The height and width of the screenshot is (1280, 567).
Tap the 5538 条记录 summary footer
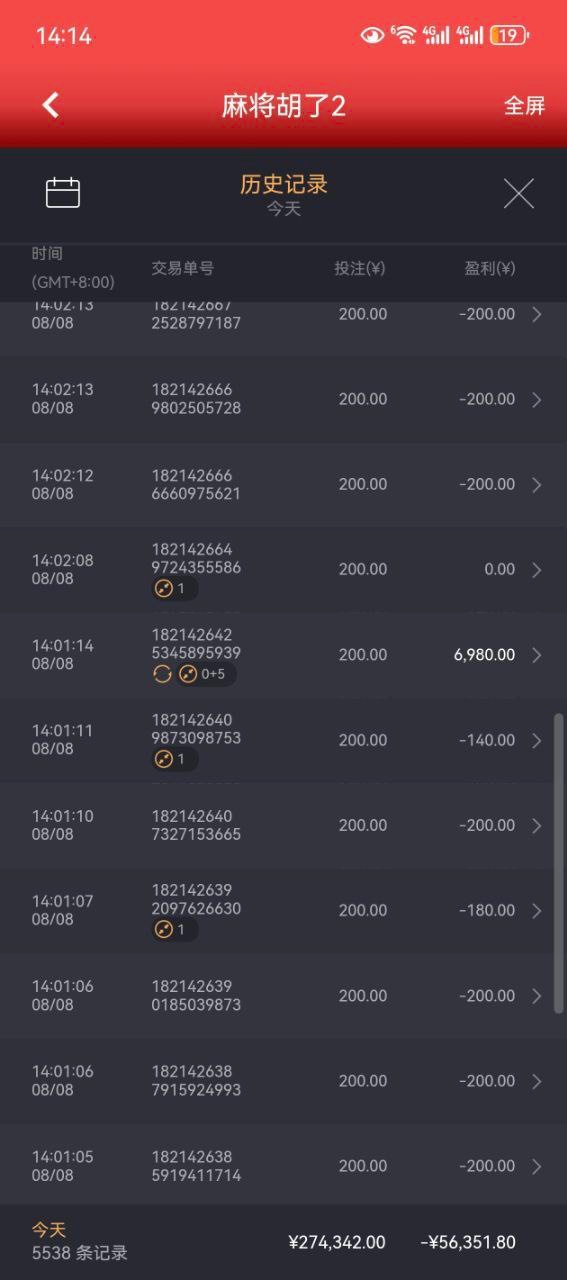point(80,1253)
